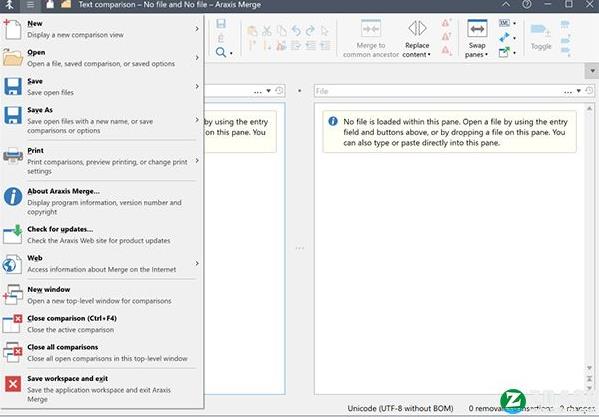
Task: Click the blue info icon in right pane
Action: [x=333, y=121]
